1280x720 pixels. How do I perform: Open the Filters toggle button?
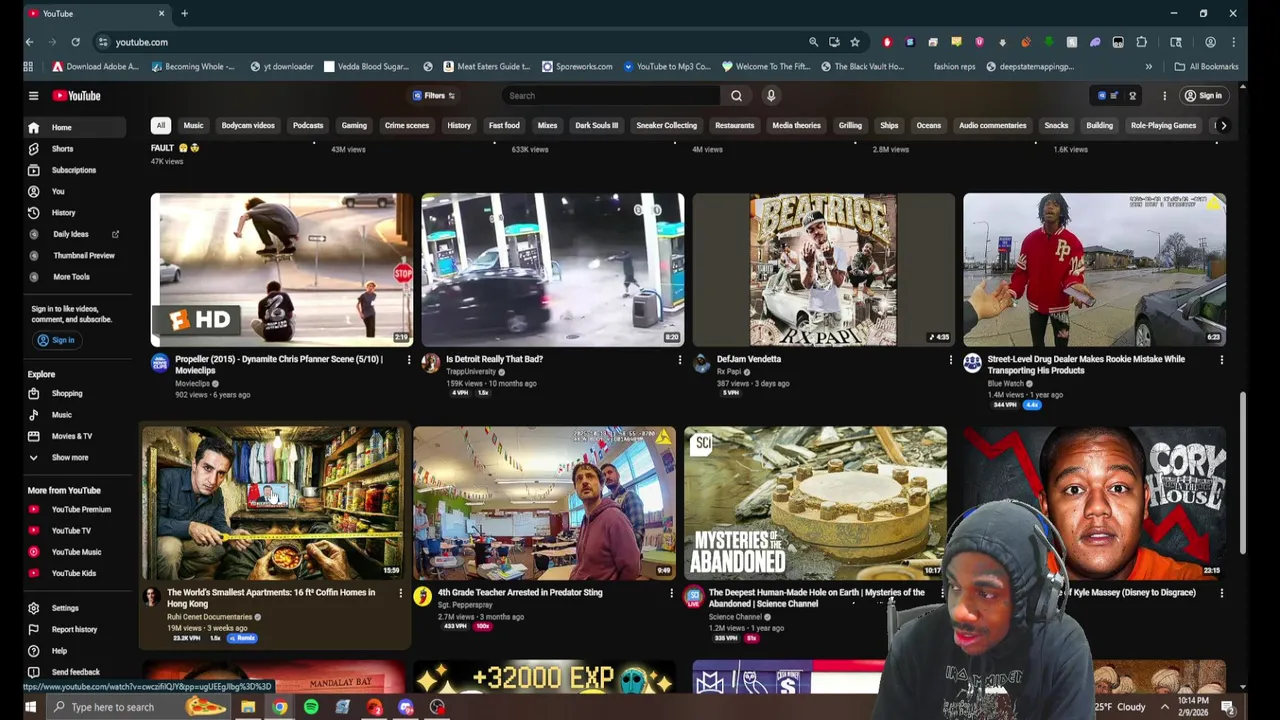[x=434, y=96]
